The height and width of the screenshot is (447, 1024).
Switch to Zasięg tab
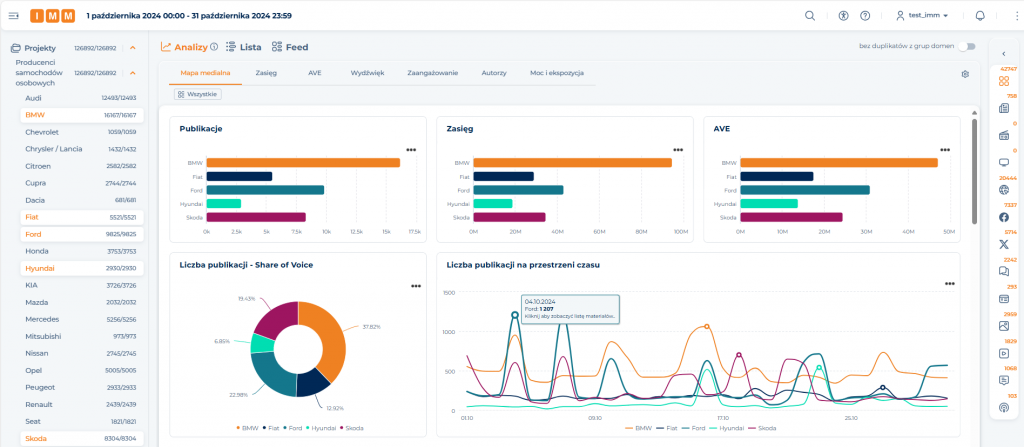(x=266, y=73)
